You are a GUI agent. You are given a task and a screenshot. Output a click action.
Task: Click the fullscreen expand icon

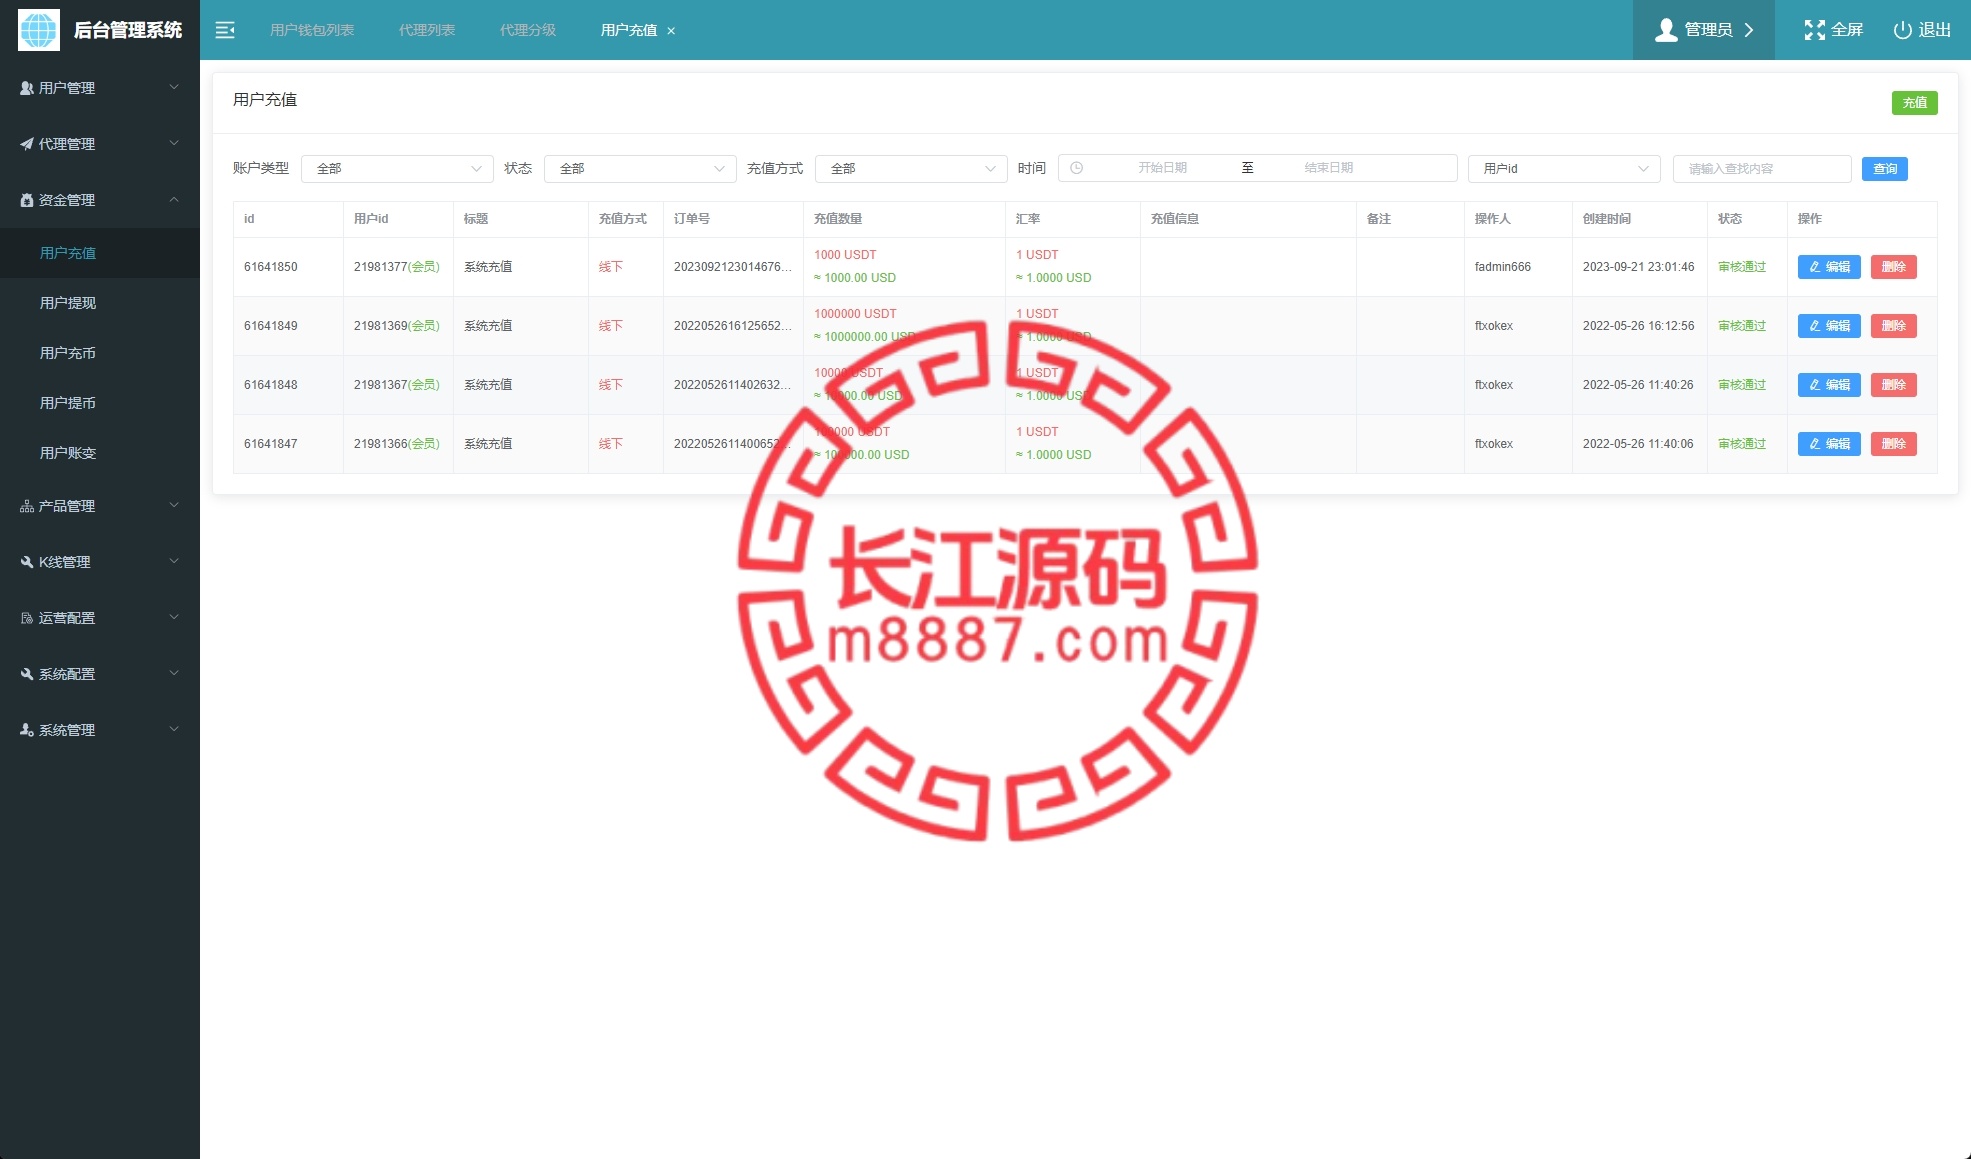point(1814,30)
